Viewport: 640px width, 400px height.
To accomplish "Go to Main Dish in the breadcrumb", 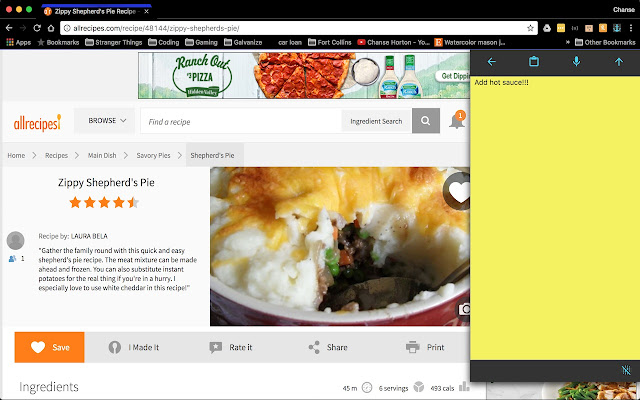I will pyautogui.click(x=102, y=156).
